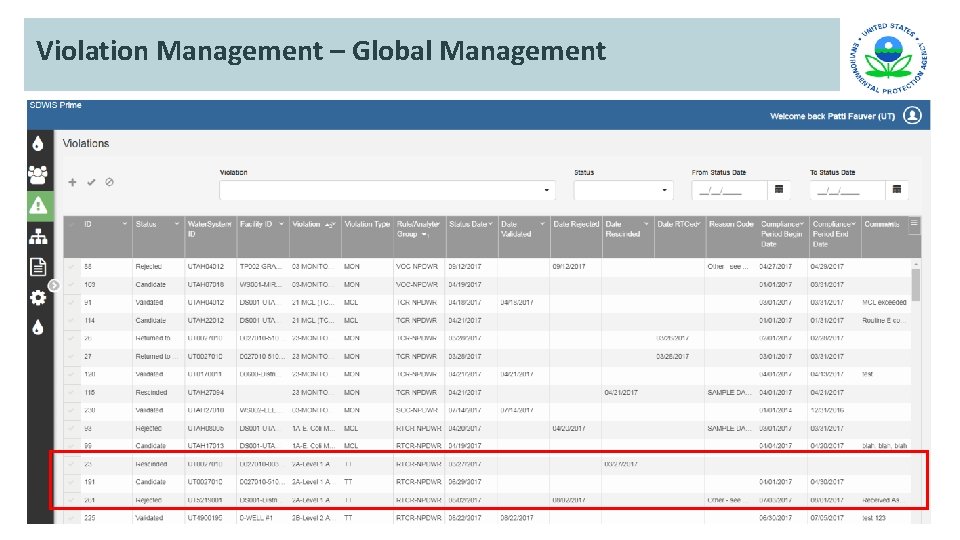Screen dimensions: 960x540
Task: Click the 'test 123' comment cell
Action: click(x=874, y=518)
